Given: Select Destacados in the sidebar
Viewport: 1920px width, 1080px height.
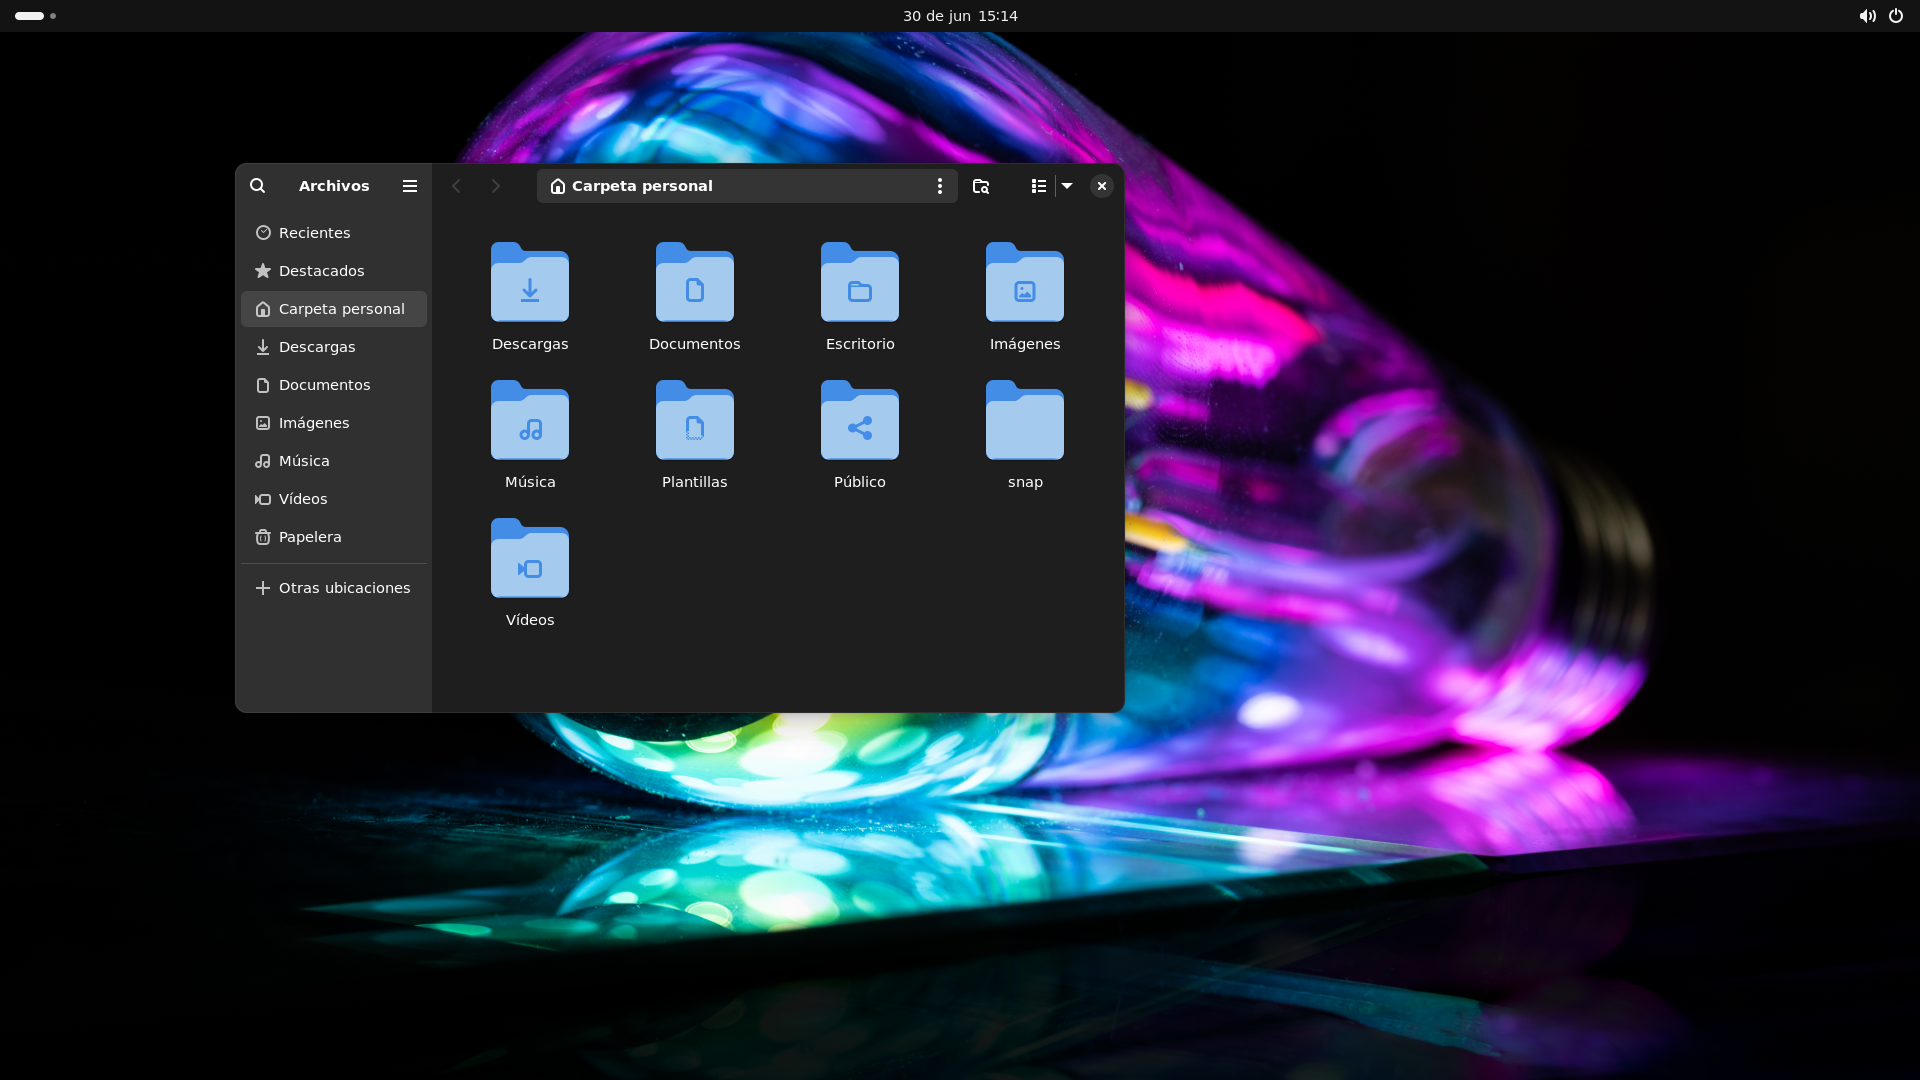Looking at the screenshot, I should tap(321, 271).
